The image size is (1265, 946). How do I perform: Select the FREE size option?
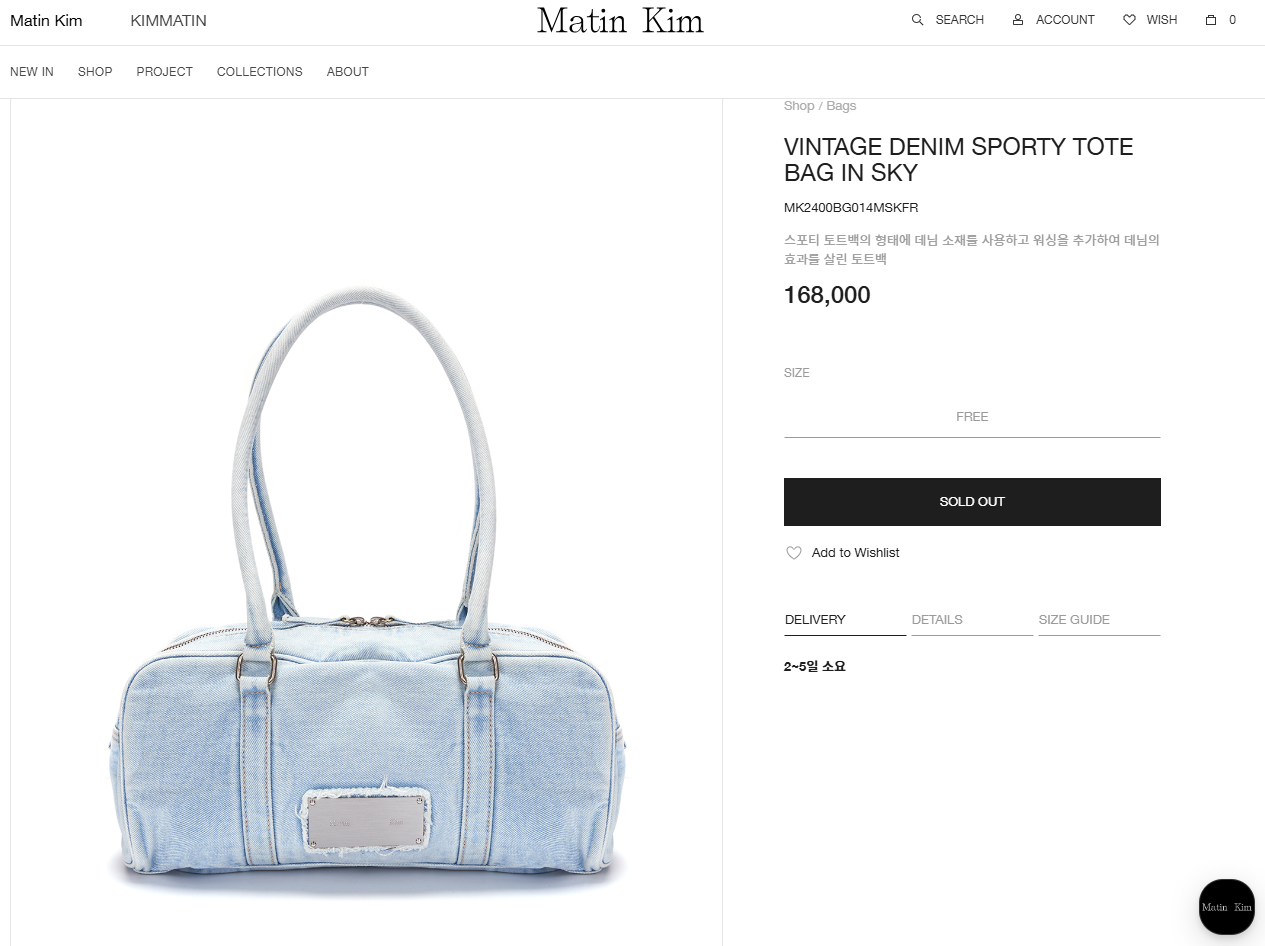(x=972, y=417)
